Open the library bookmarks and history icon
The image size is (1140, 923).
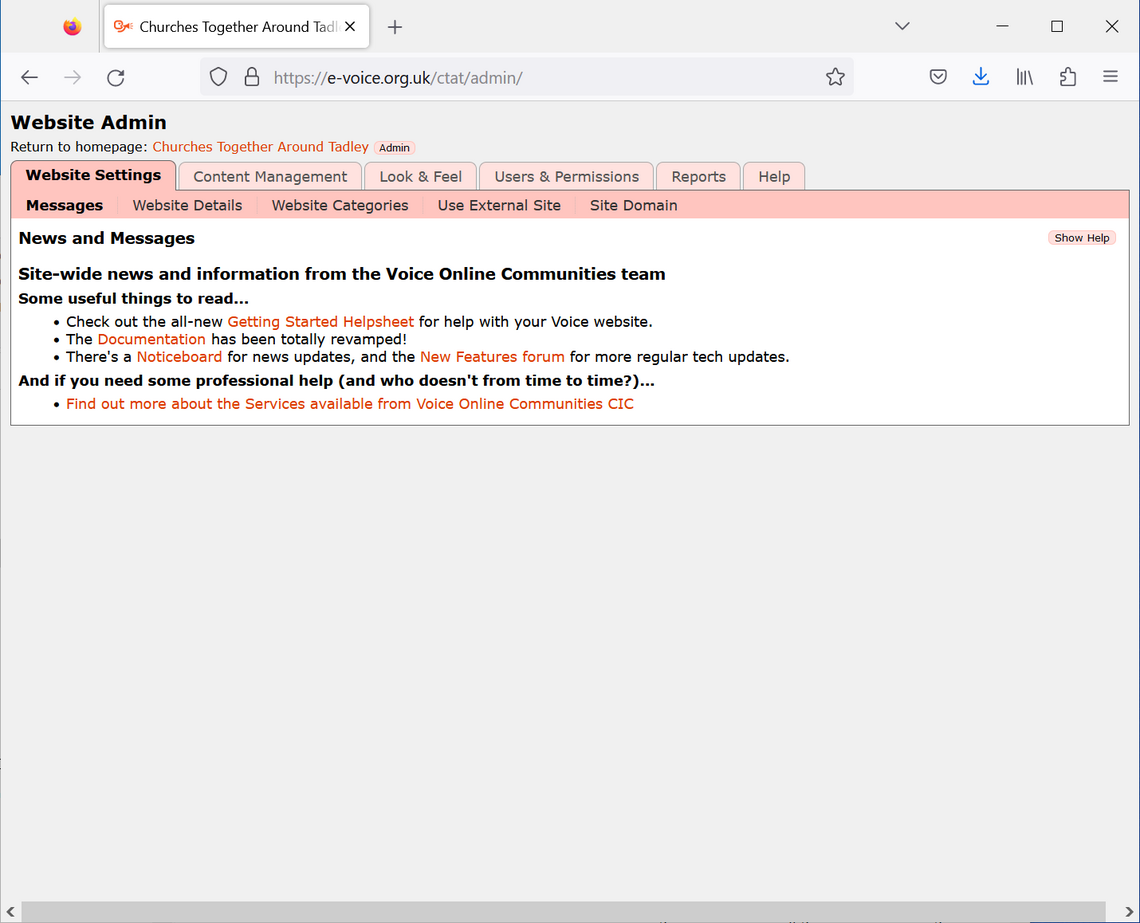pyautogui.click(x=1024, y=77)
